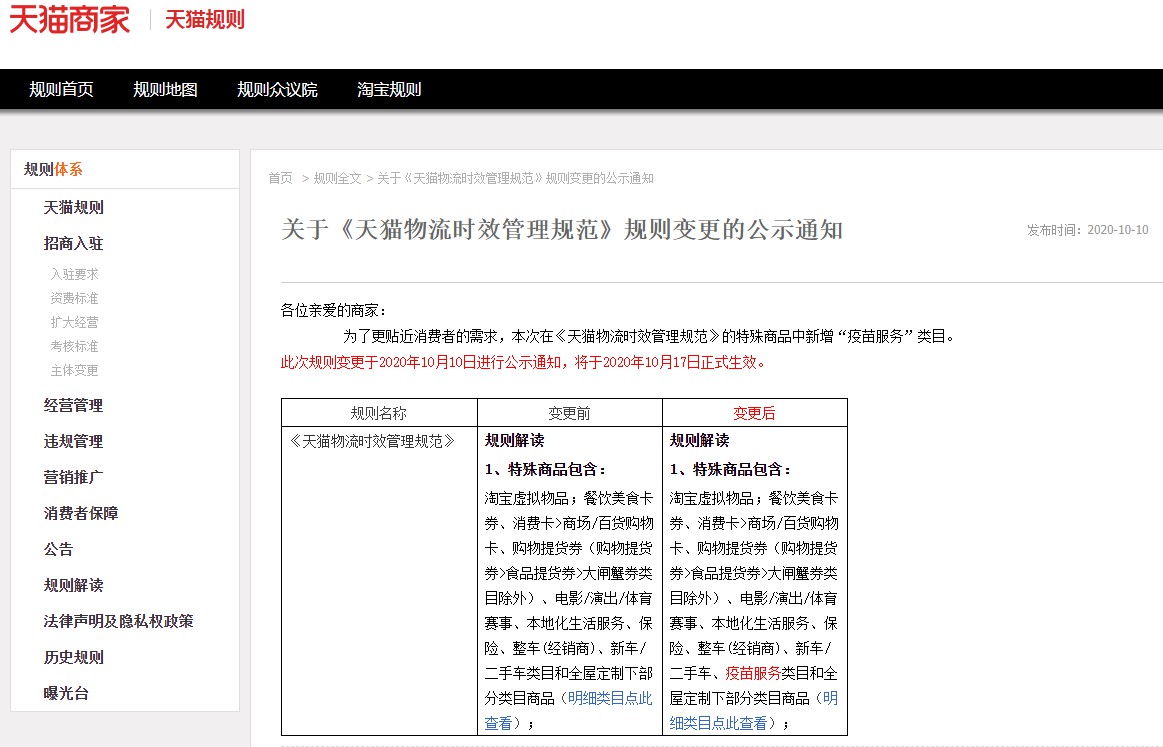The height and width of the screenshot is (747, 1163).
Task: Click 各位亲爱的商家 greeting line
Action: (x=334, y=310)
